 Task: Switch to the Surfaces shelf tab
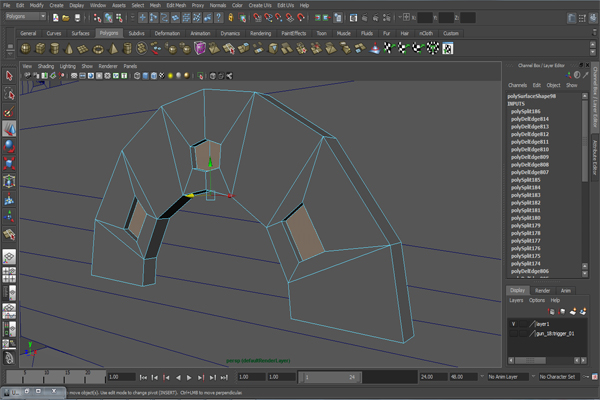coord(80,33)
